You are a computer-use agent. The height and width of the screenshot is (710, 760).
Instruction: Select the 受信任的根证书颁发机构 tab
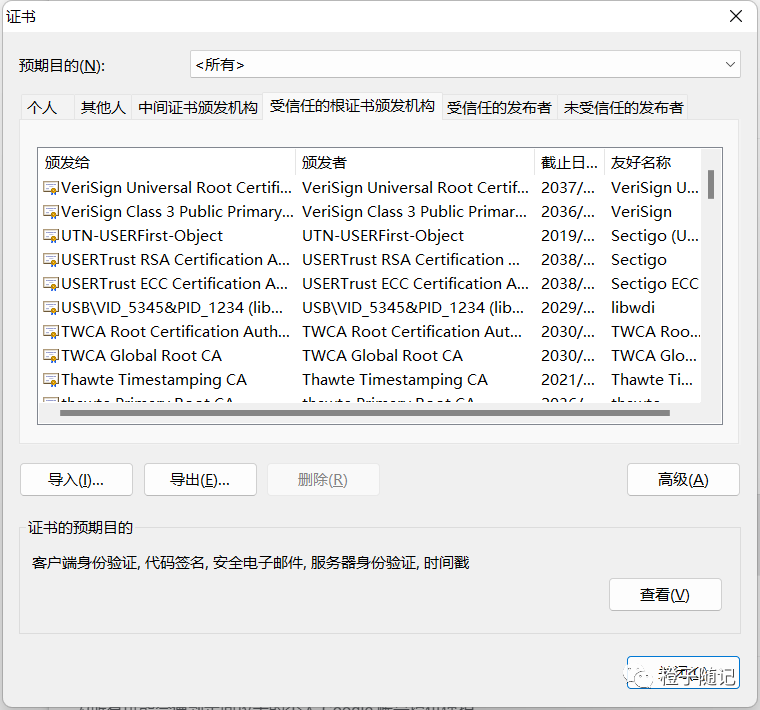click(x=352, y=106)
